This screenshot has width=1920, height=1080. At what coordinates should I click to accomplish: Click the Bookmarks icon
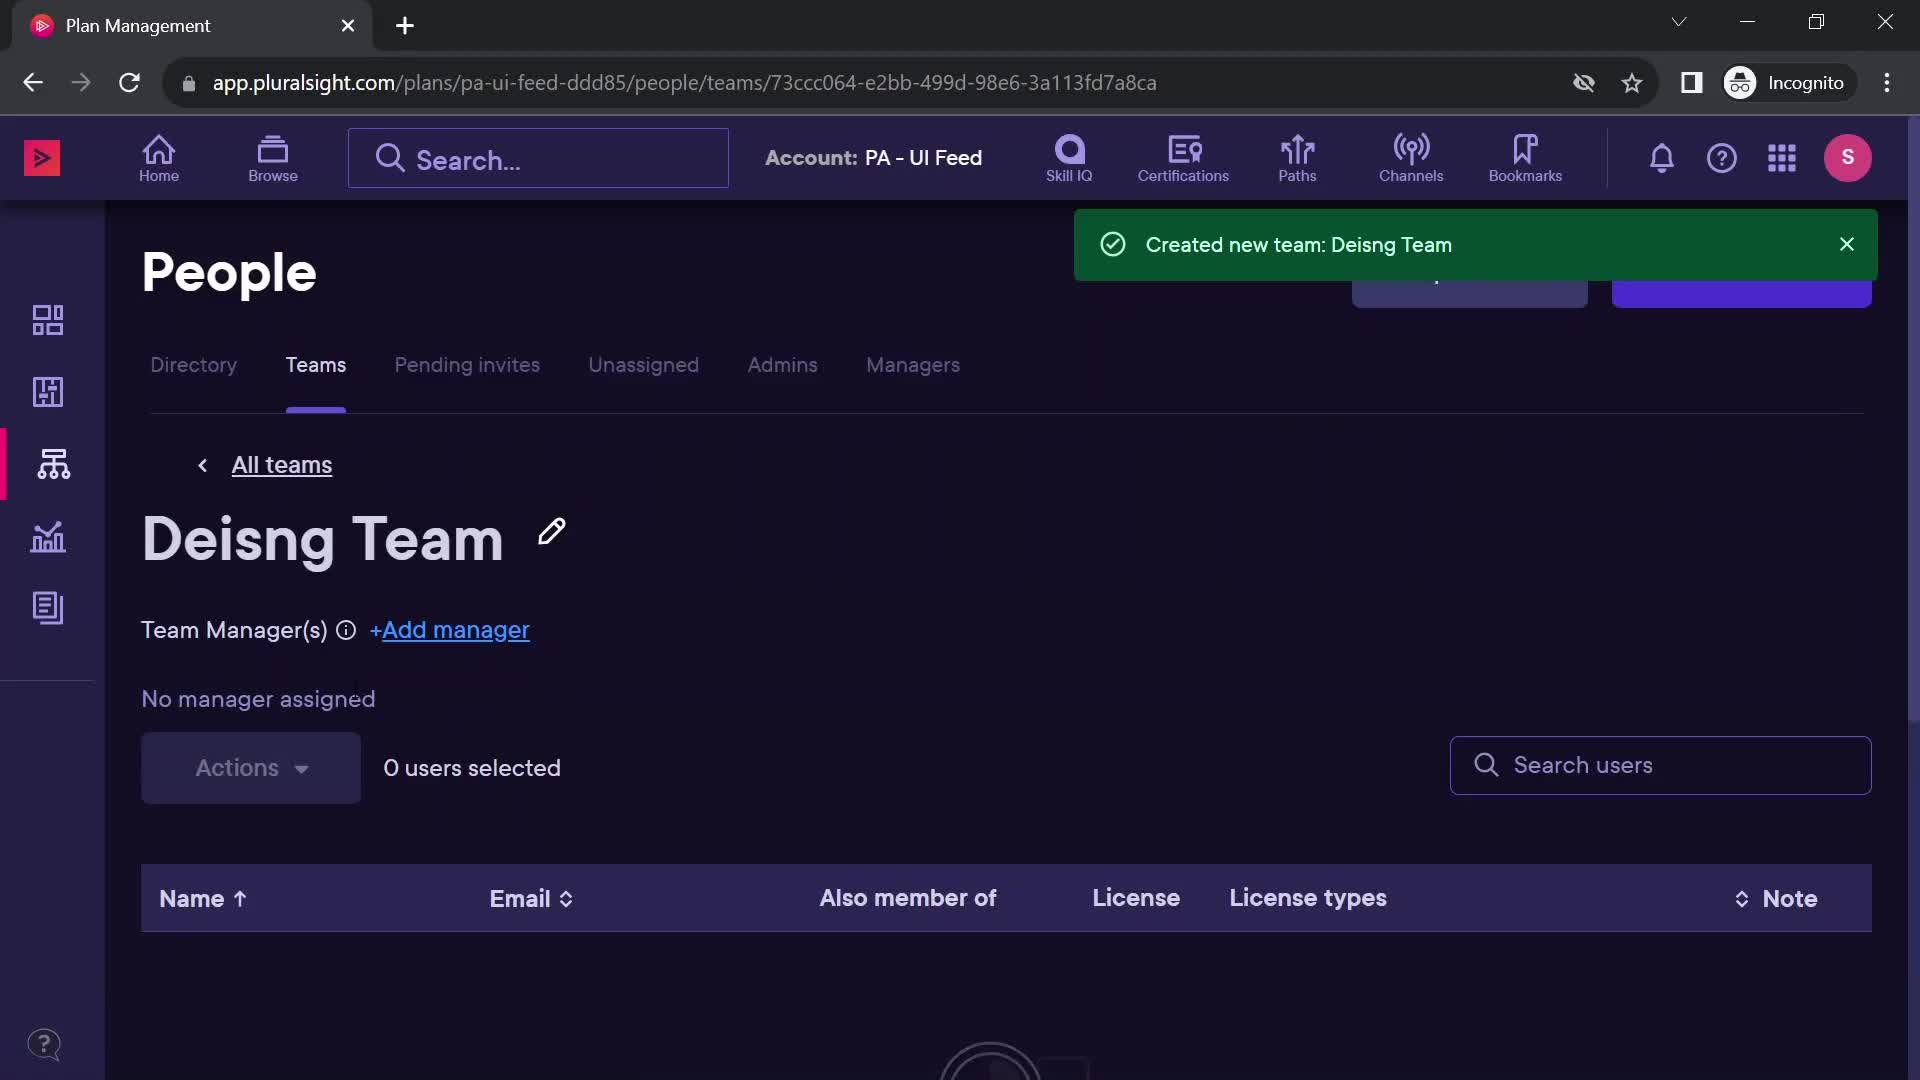click(x=1524, y=157)
